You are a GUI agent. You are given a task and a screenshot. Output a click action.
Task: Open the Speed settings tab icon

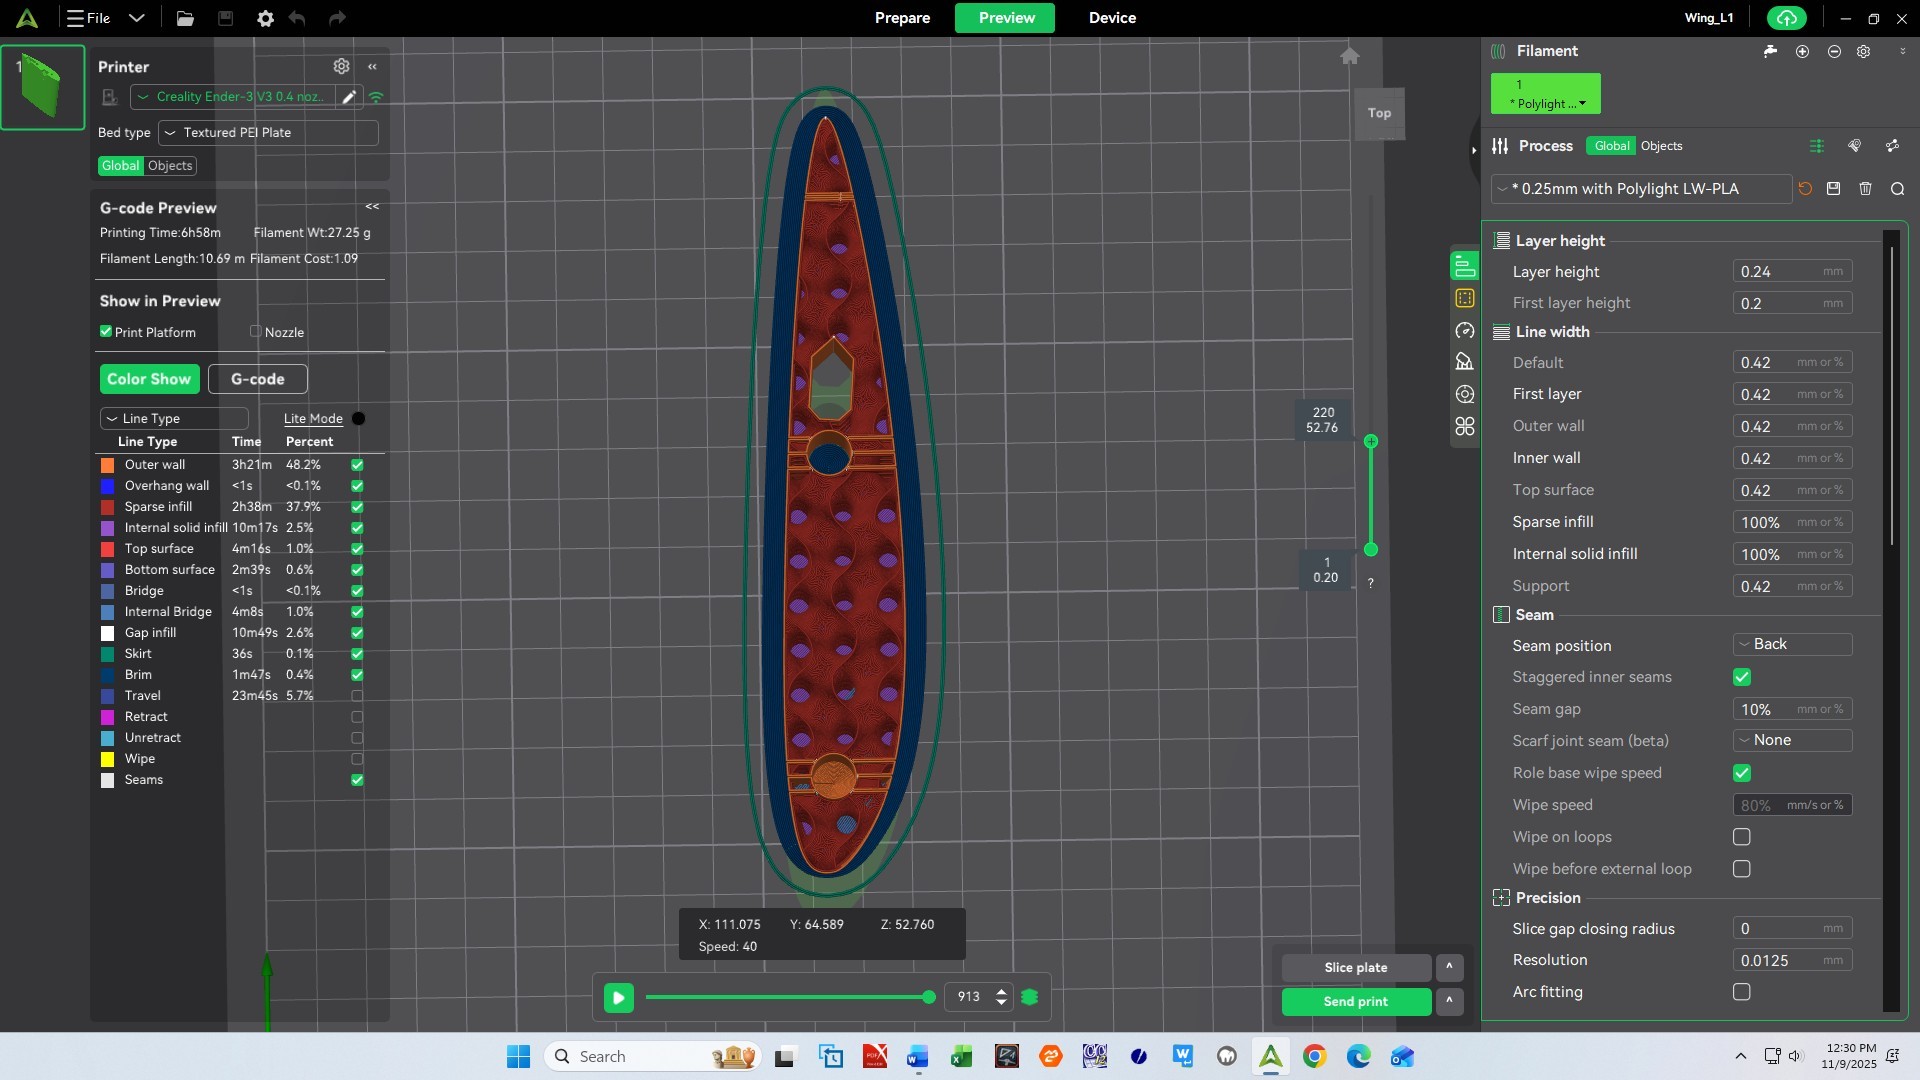point(1465,331)
